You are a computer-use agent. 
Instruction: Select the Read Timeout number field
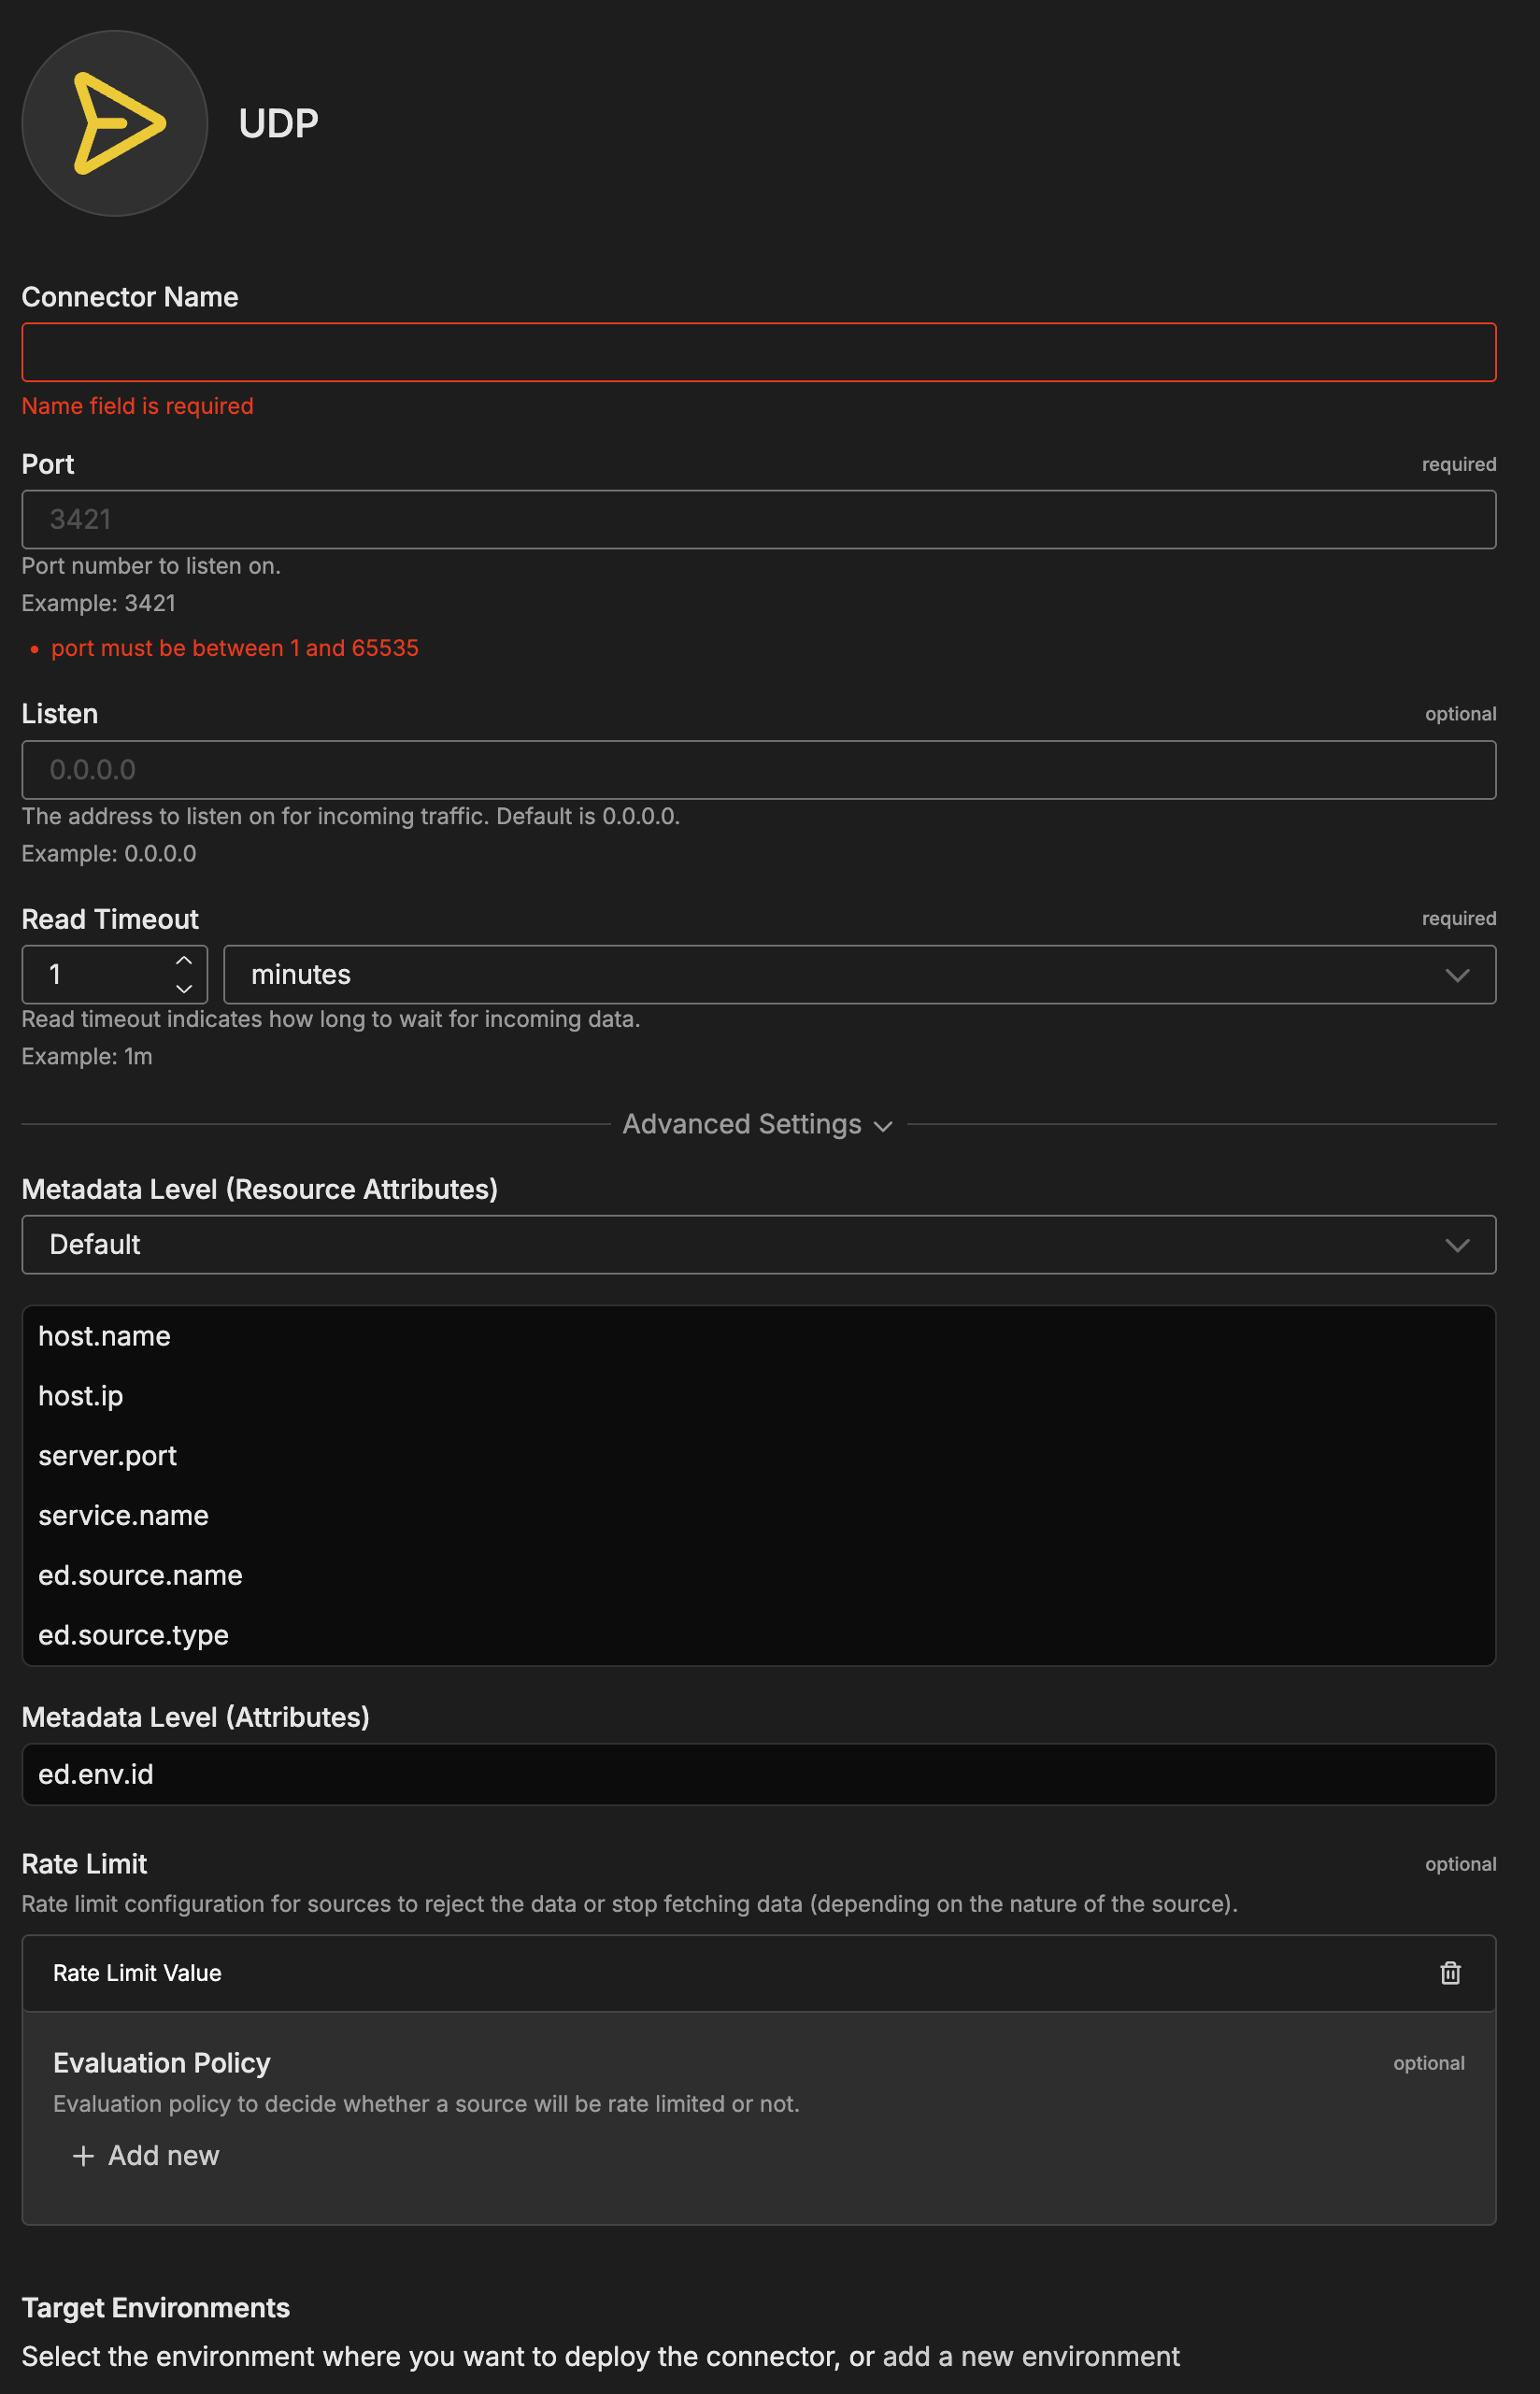pos(100,974)
